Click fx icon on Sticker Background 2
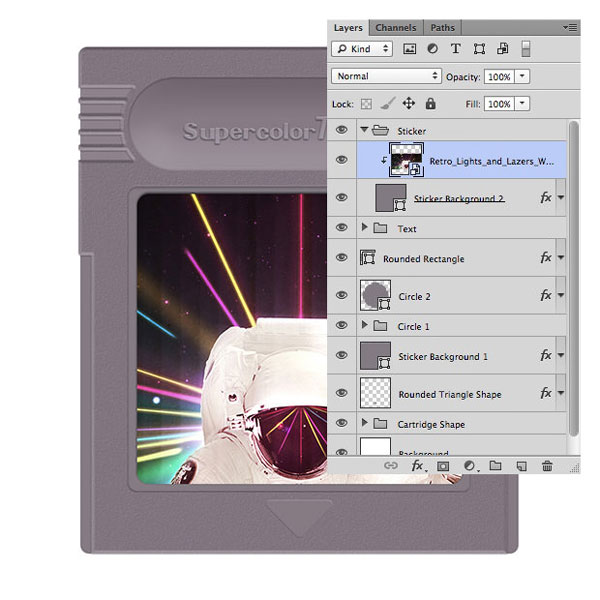 [546, 197]
